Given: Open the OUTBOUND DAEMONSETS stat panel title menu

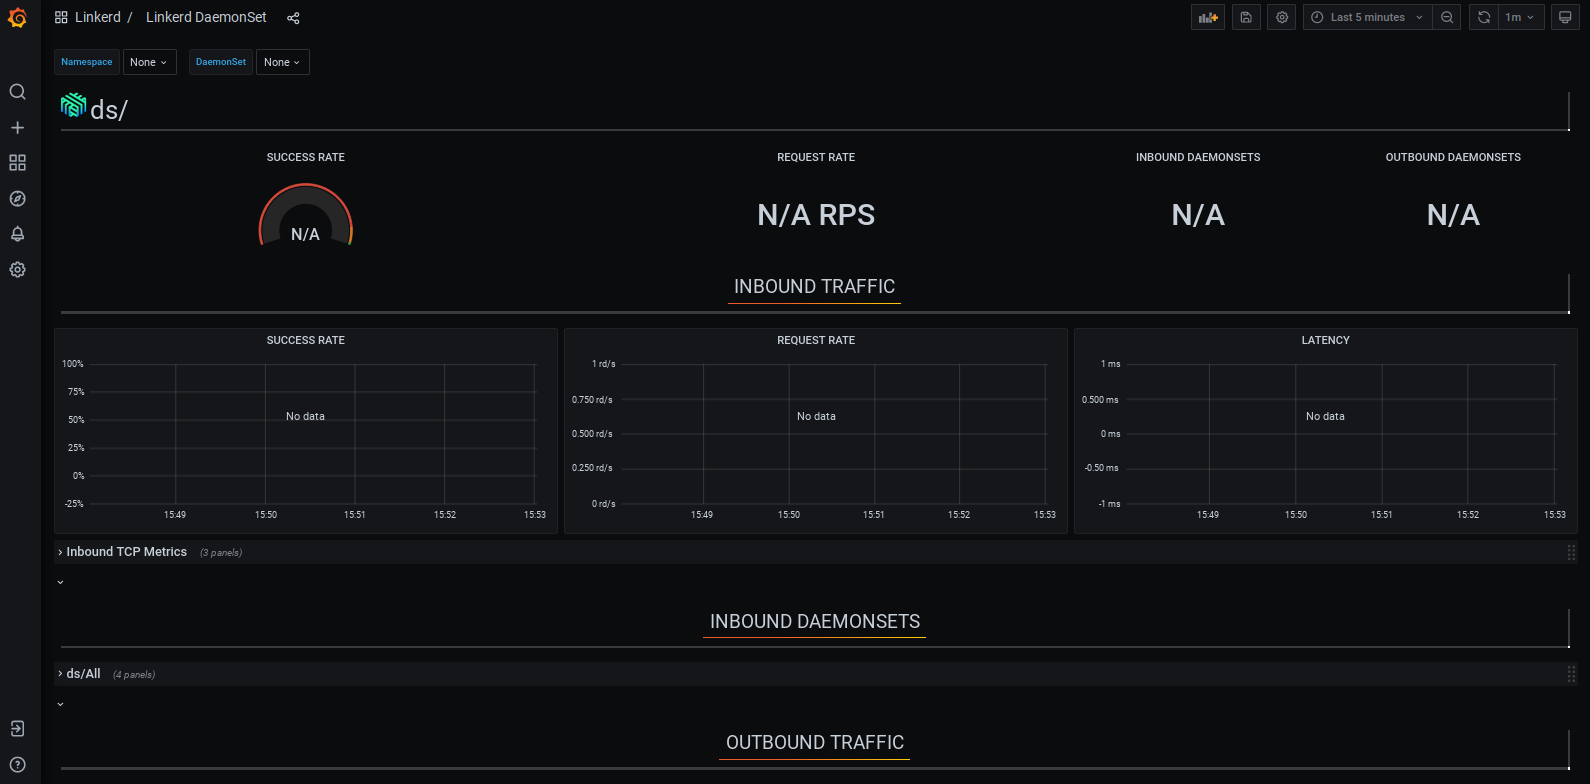Looking at the screenshot, I should pyautogui.click(x=1453, y=157).
